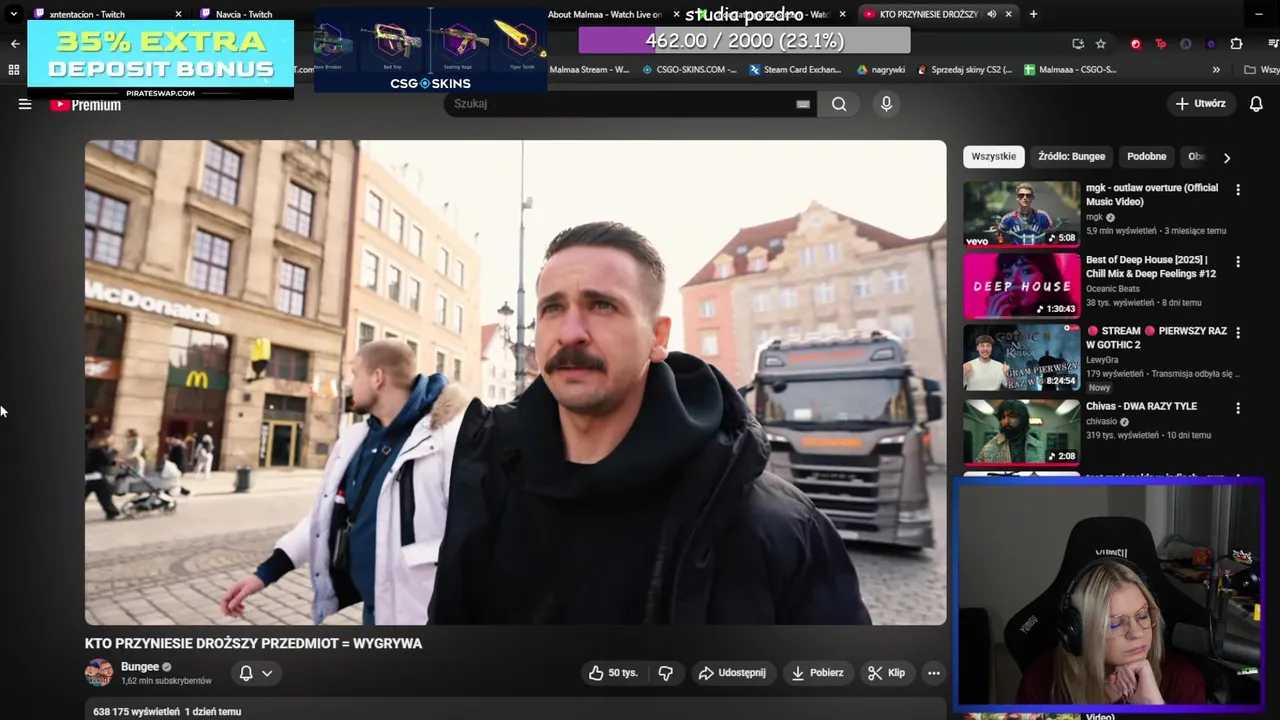Open the Utwórz create menu
Screen dimensions: 1280x720
click(x=1201, y=104)
